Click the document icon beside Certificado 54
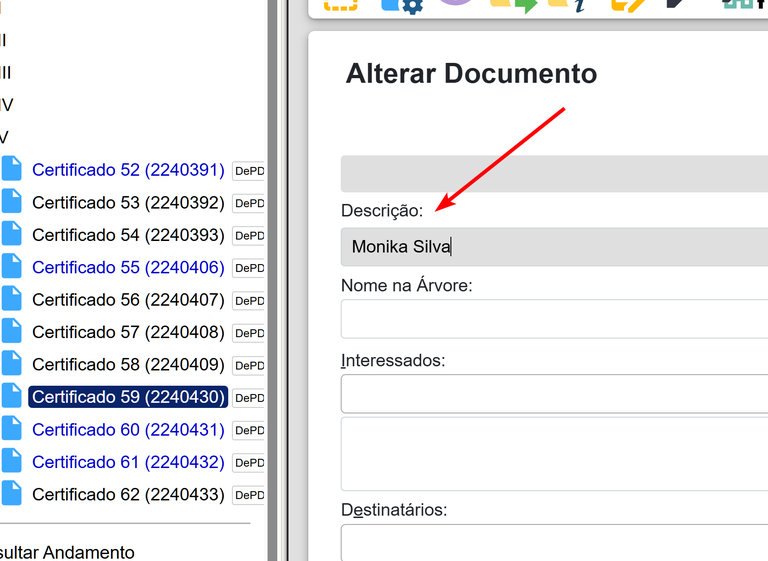The height and width of the screenshot is (561, 768). tap(11, 233)
